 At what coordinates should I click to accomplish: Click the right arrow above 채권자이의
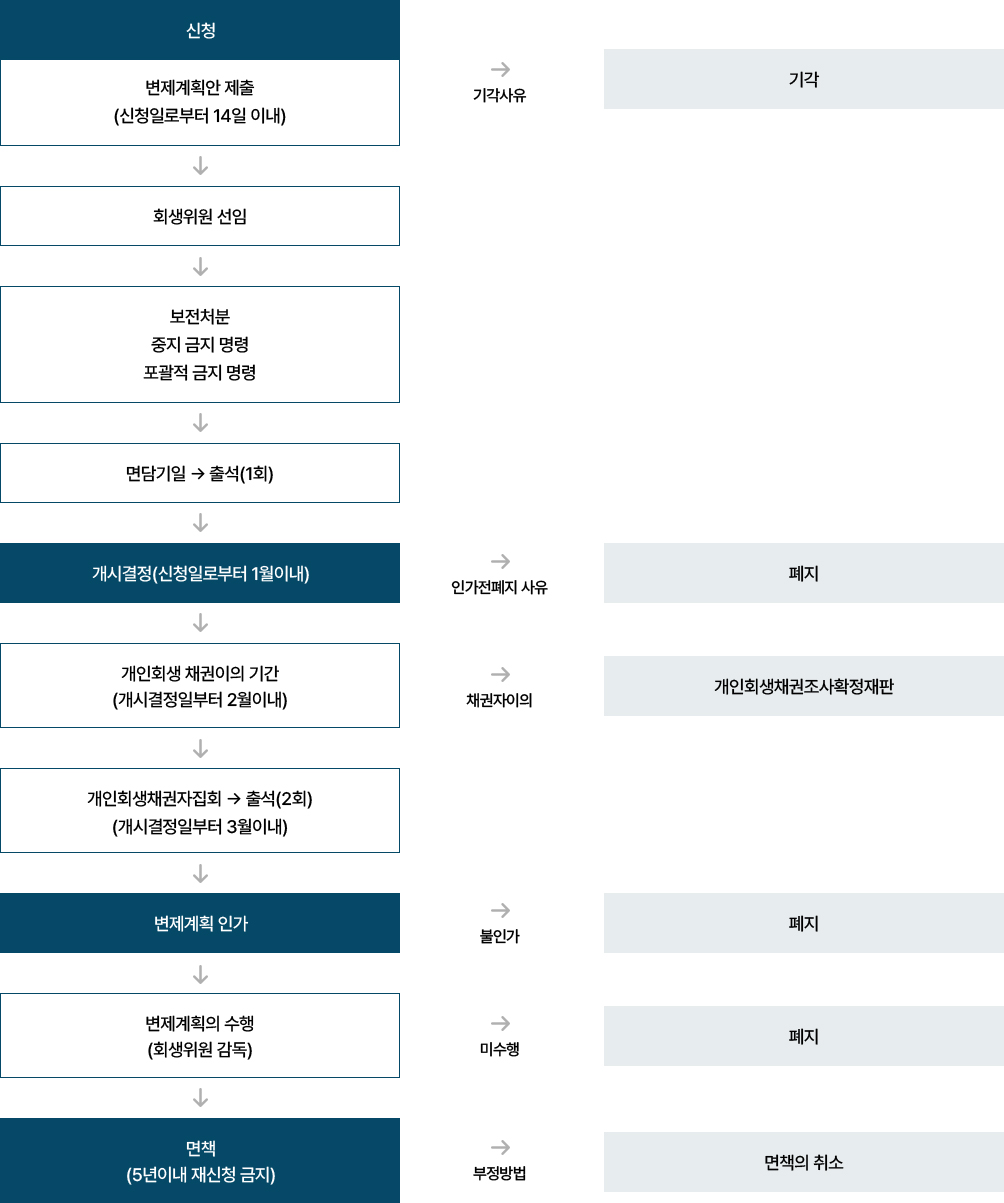click(500, 674)
